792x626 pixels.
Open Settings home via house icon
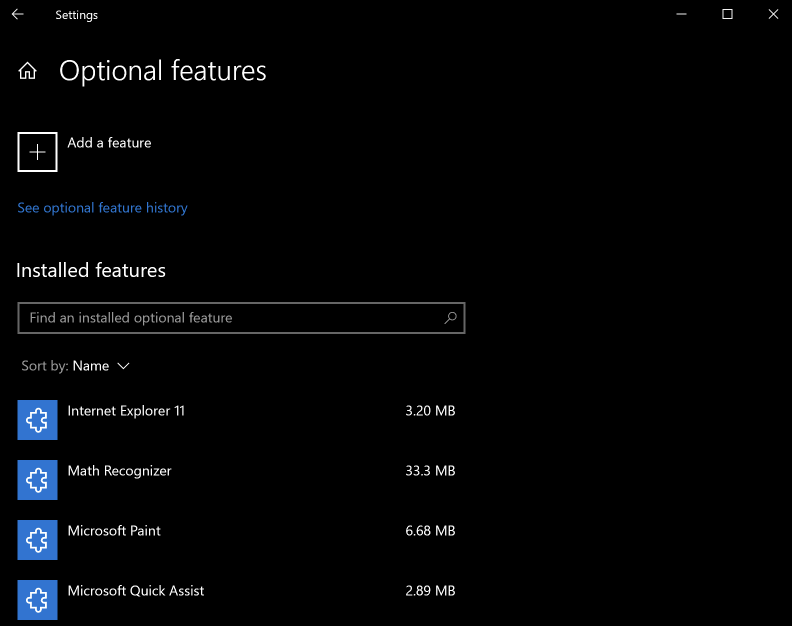[x=28, y=71]
